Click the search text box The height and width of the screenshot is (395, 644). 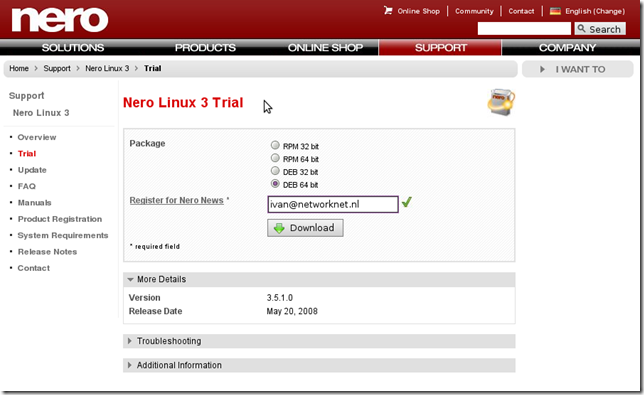[524, 29]
